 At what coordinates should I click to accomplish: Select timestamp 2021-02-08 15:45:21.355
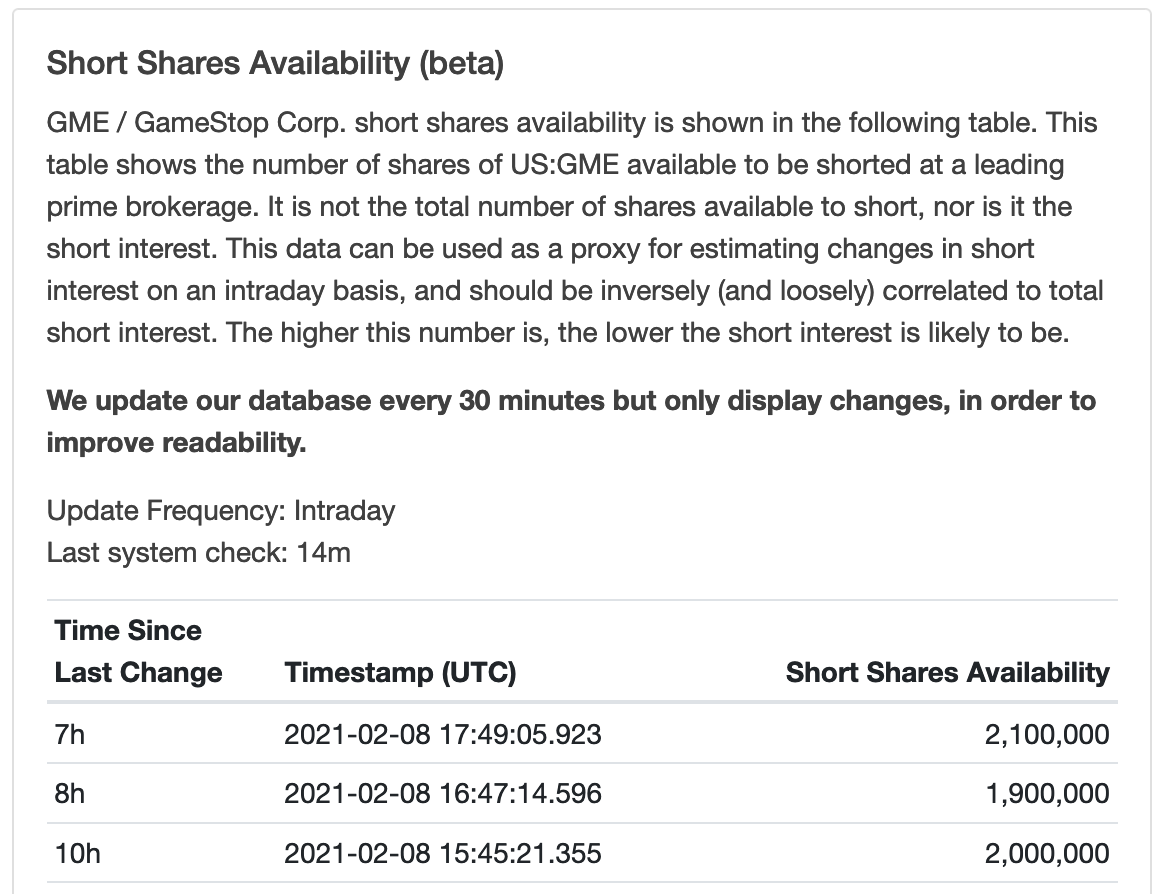[443, 854]
